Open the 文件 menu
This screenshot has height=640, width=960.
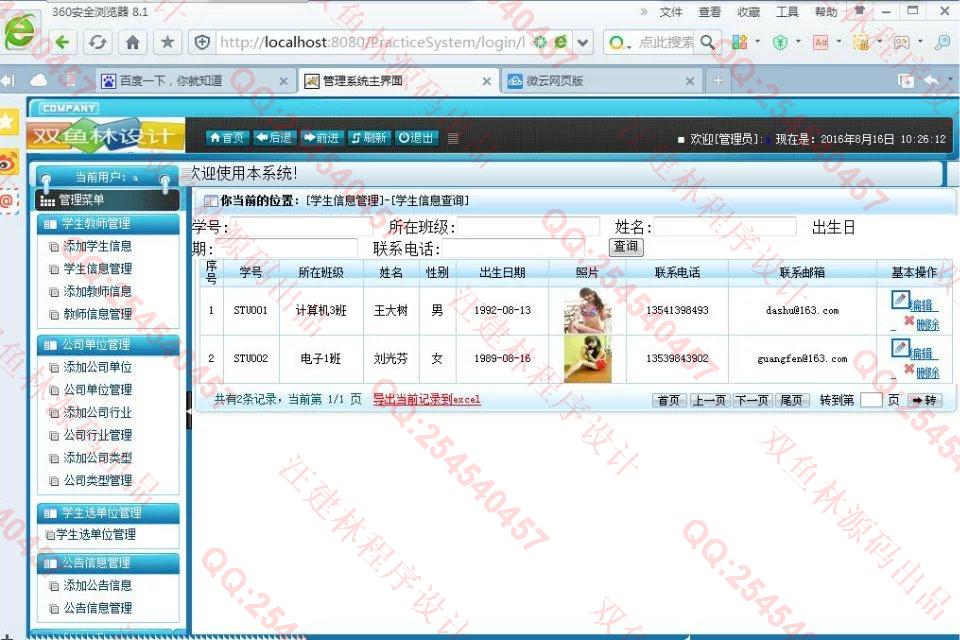click(670, 12)
